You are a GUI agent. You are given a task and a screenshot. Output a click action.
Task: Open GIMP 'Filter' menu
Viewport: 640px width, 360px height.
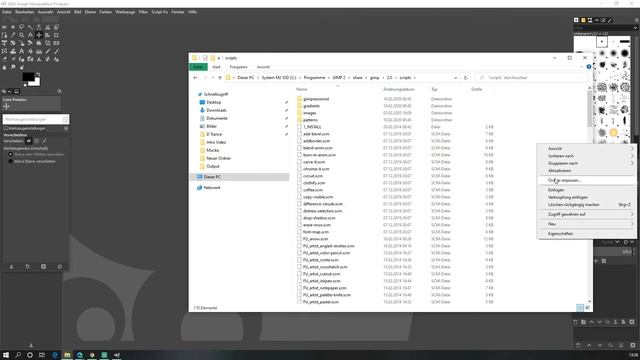[143, 12]
